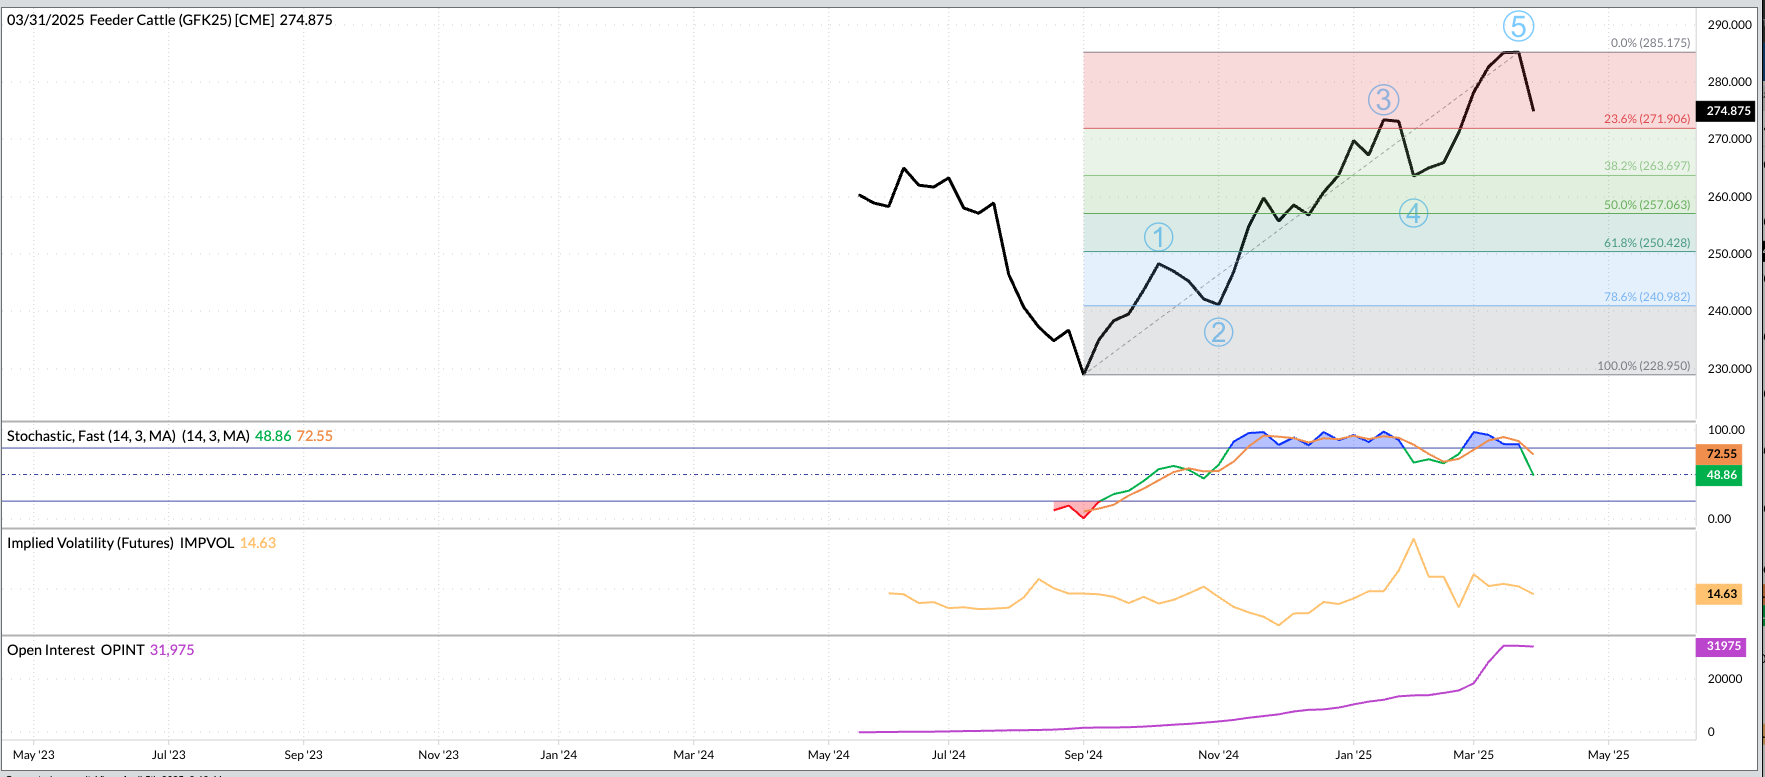Click the purple 31975 open interest badge
The image size is (1765, 777).
(1722, 646)
